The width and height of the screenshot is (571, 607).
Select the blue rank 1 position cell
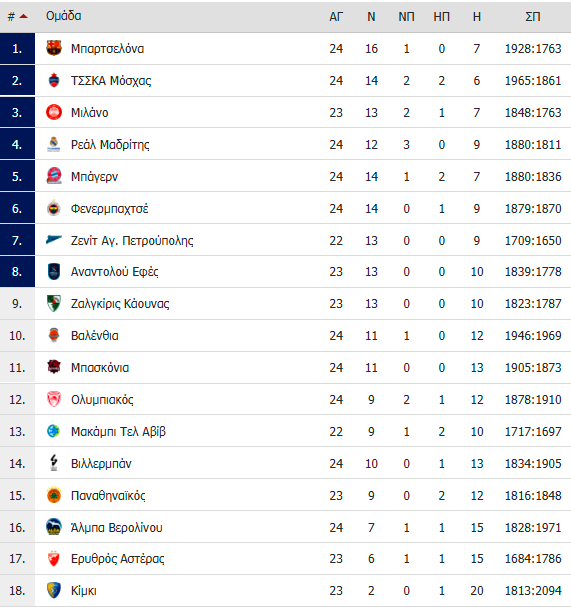(x=17, y=48)
